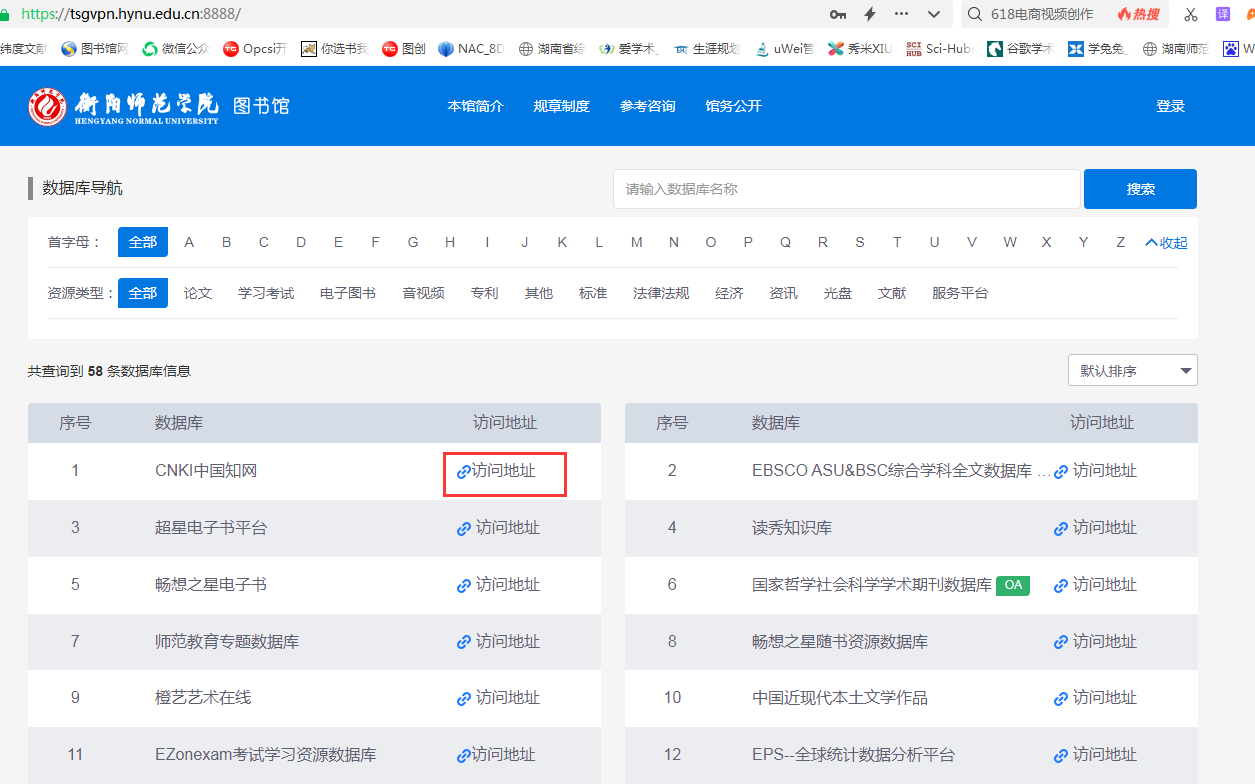Select the 电子图书 resource type filter

point(347,292)
